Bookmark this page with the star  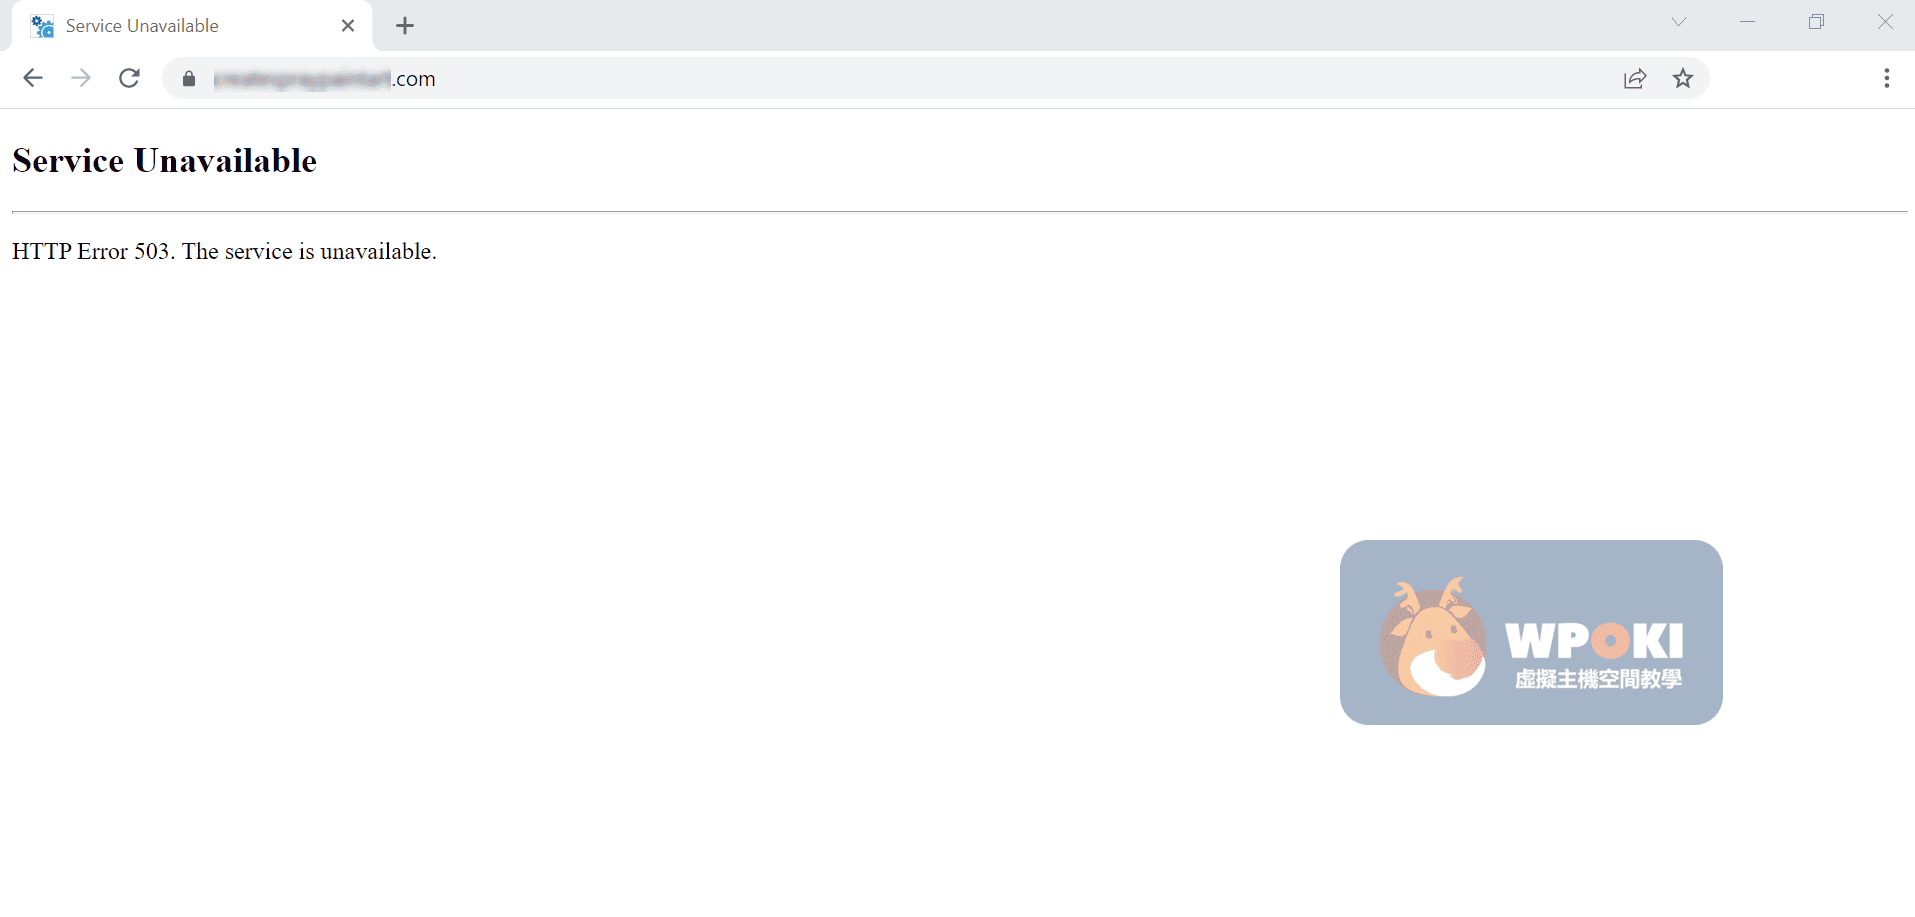tap(1683, 78)
